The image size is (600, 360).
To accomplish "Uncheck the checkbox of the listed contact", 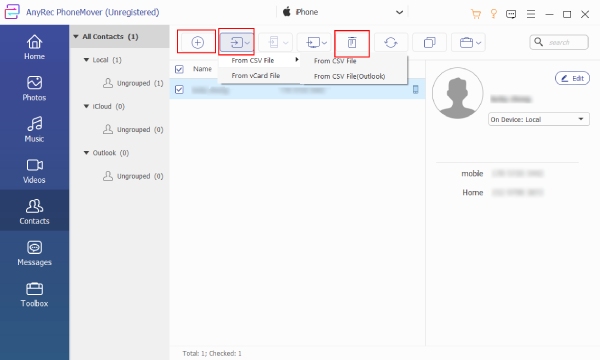I will tap(179, 90).
